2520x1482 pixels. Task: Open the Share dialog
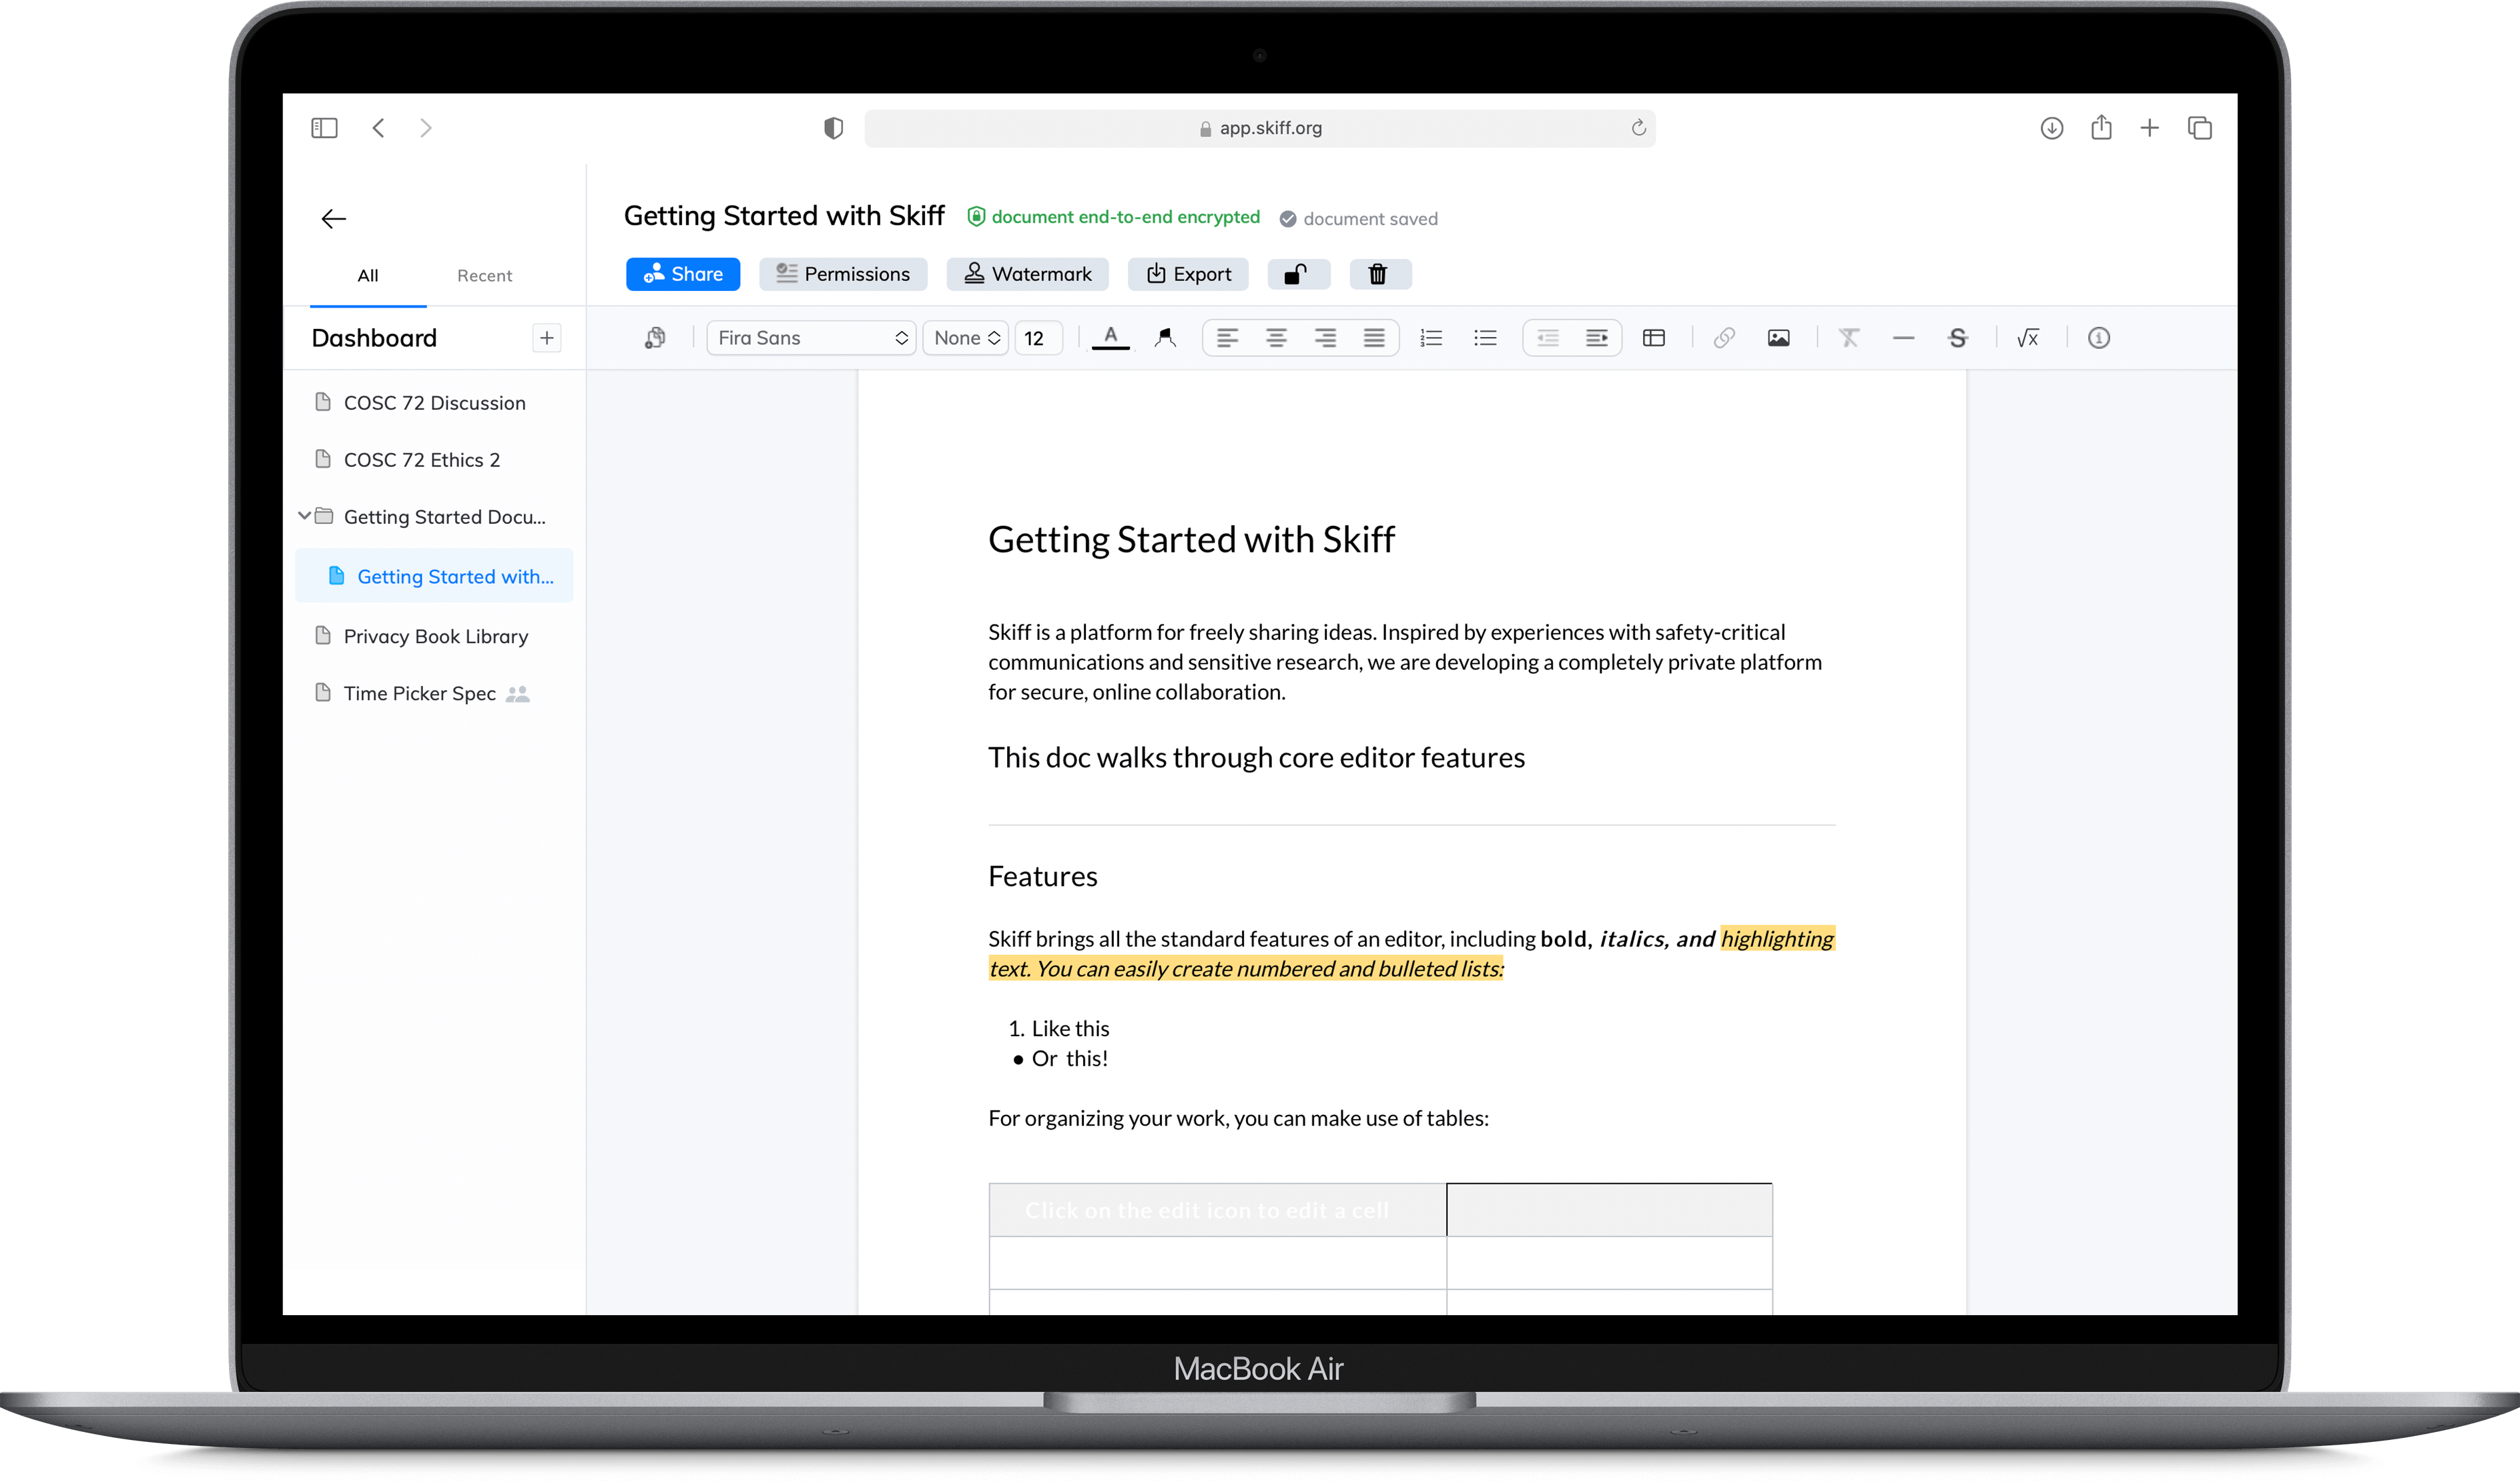tap(683, 273)
